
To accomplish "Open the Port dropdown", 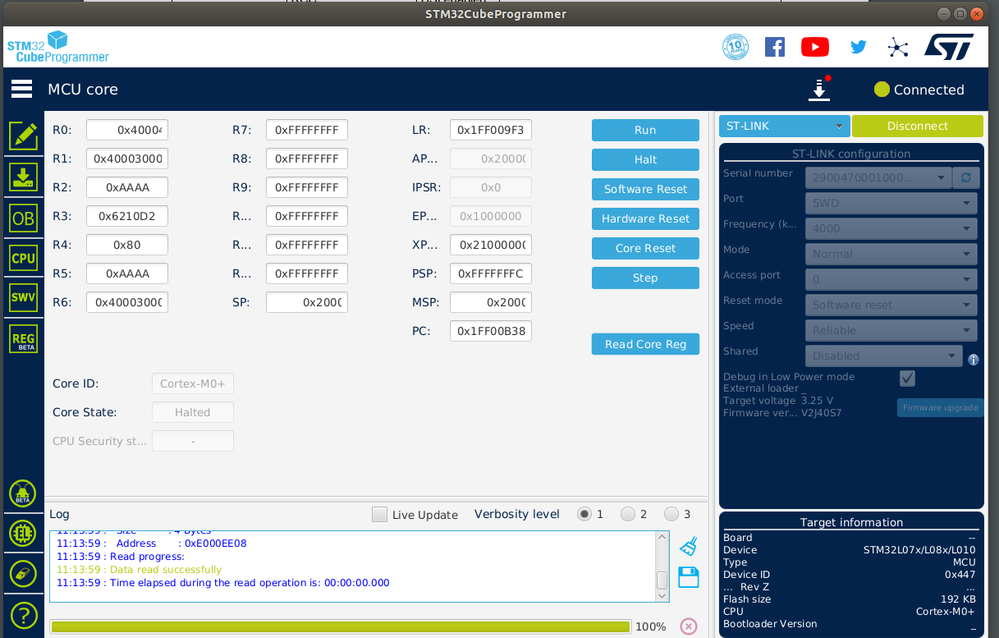I will coord(891,203).
